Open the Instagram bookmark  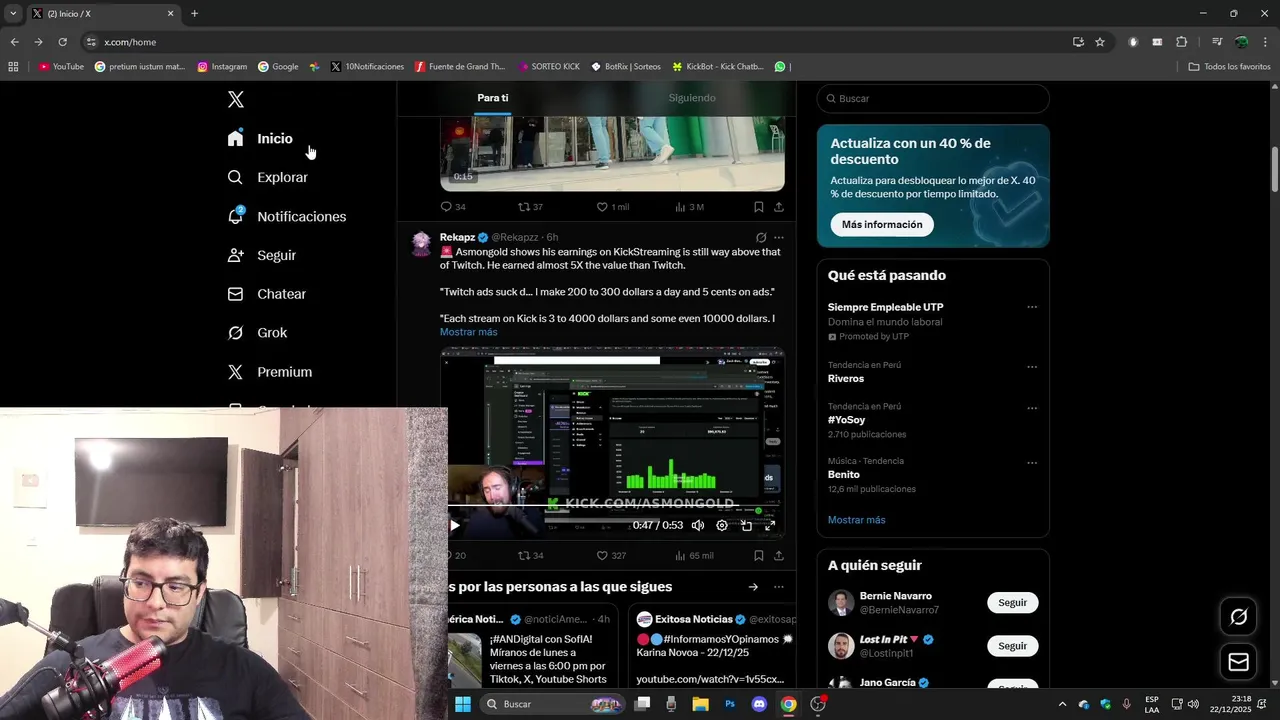[x=222, y=67]
